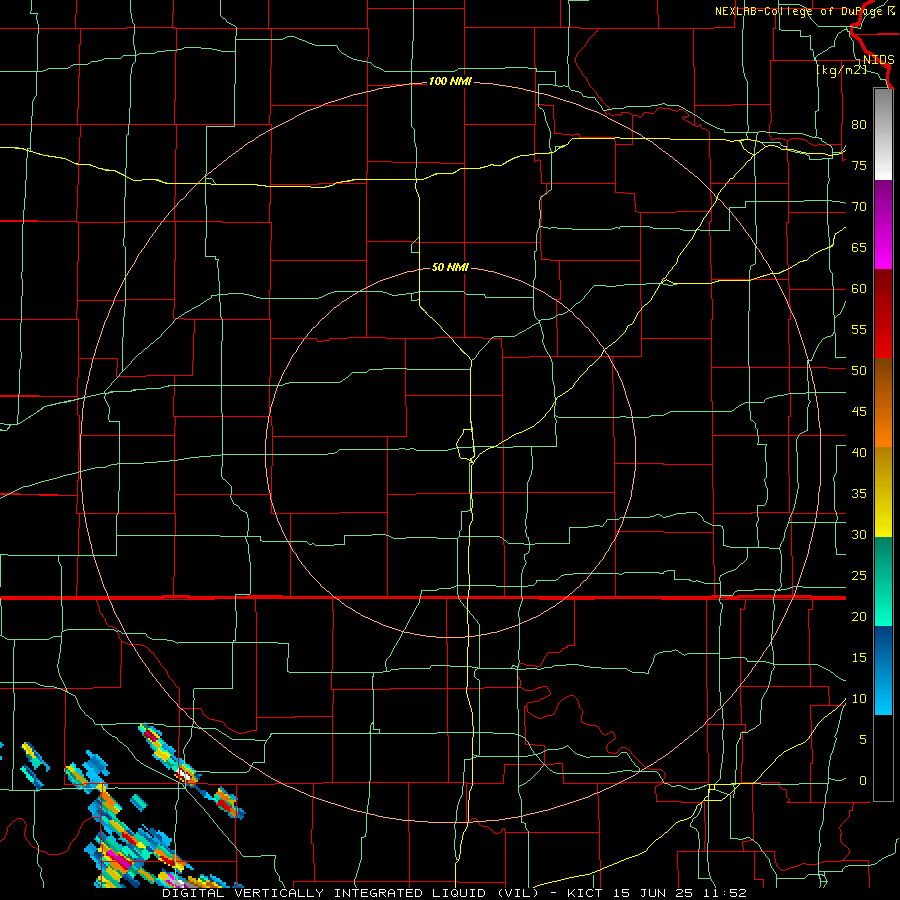
Task: Click the white high-VIL storm core echo
Action: pyautogui.click(x=184, y=774)
